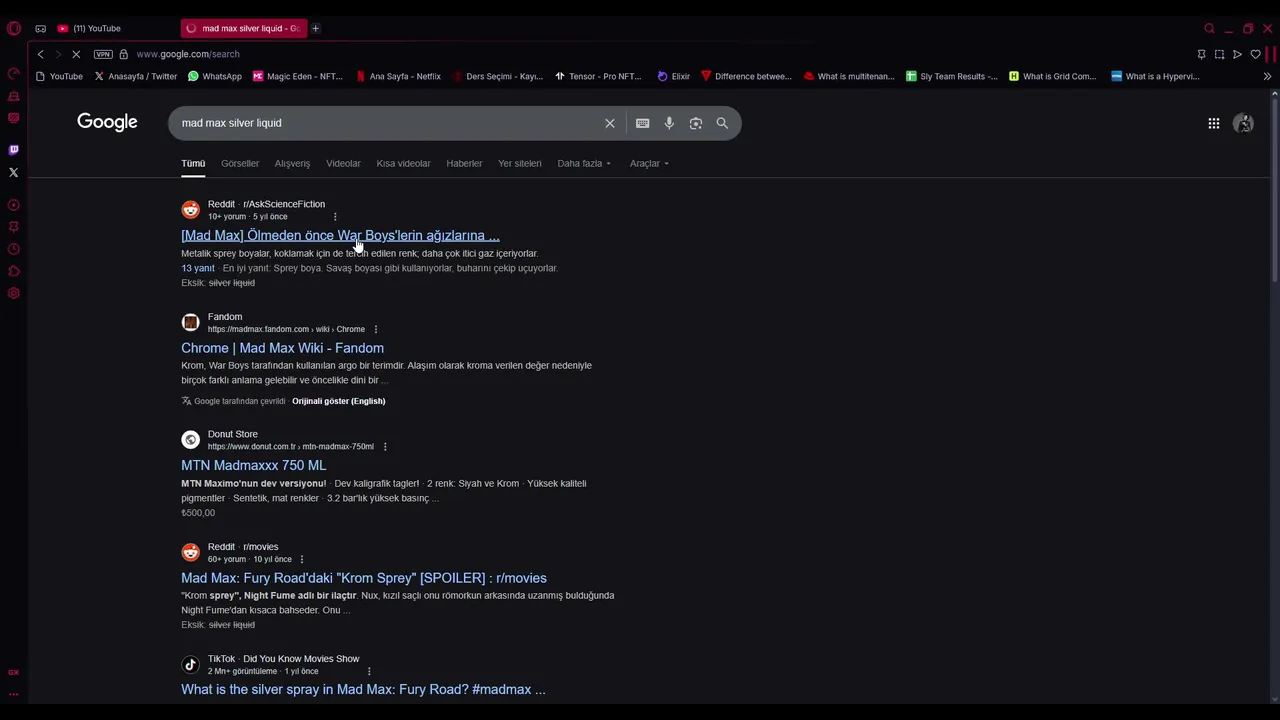The image size is (1280, 720).
Task: Open more options for r/movies result
Action: (302, 559)
